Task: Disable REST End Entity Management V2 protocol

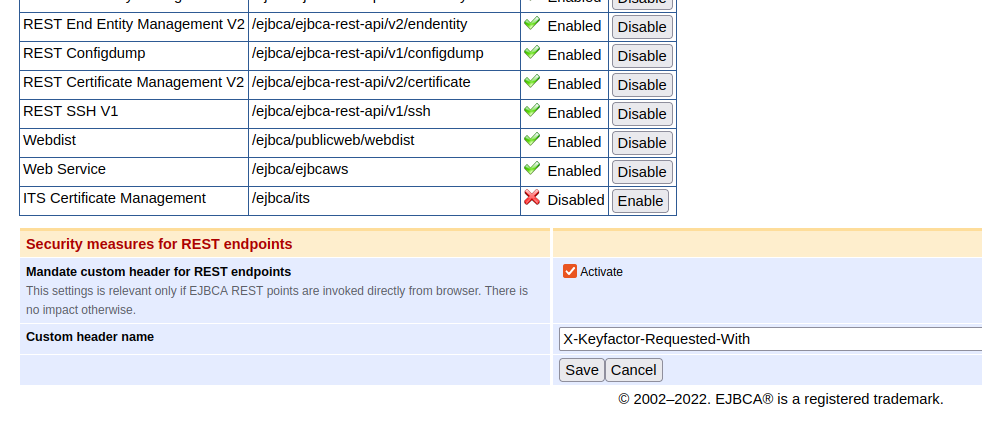Action: (x=641, y=27)
